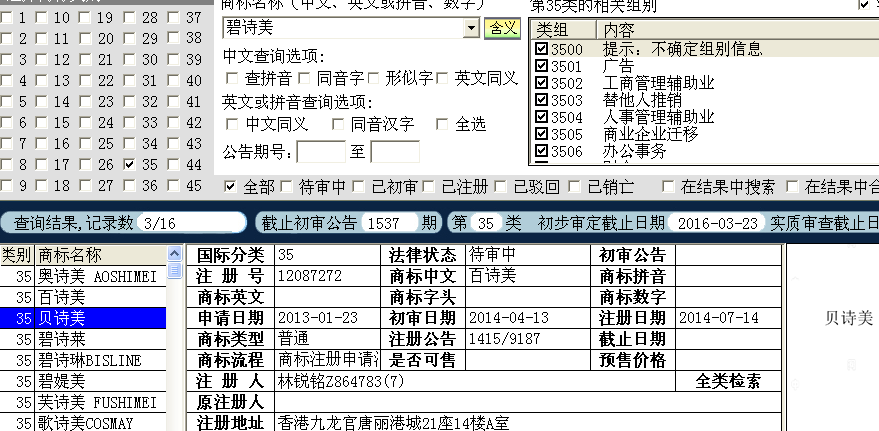
Task: Select class 12 checkbox
Action: click(x=41, y=60)
